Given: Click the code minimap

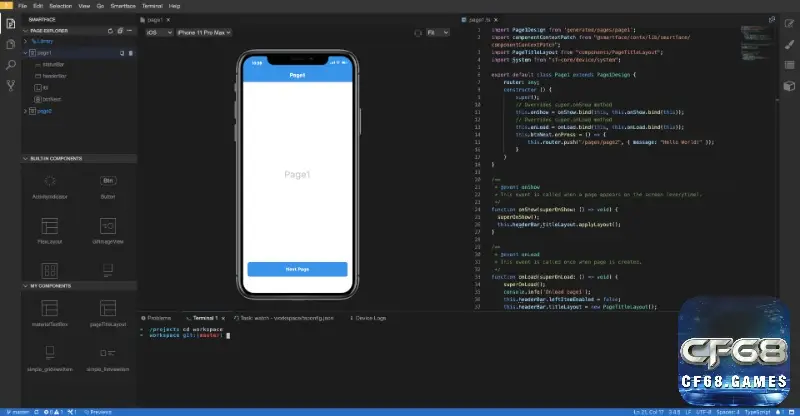Looking at the screenshot, I should [756, 44].
